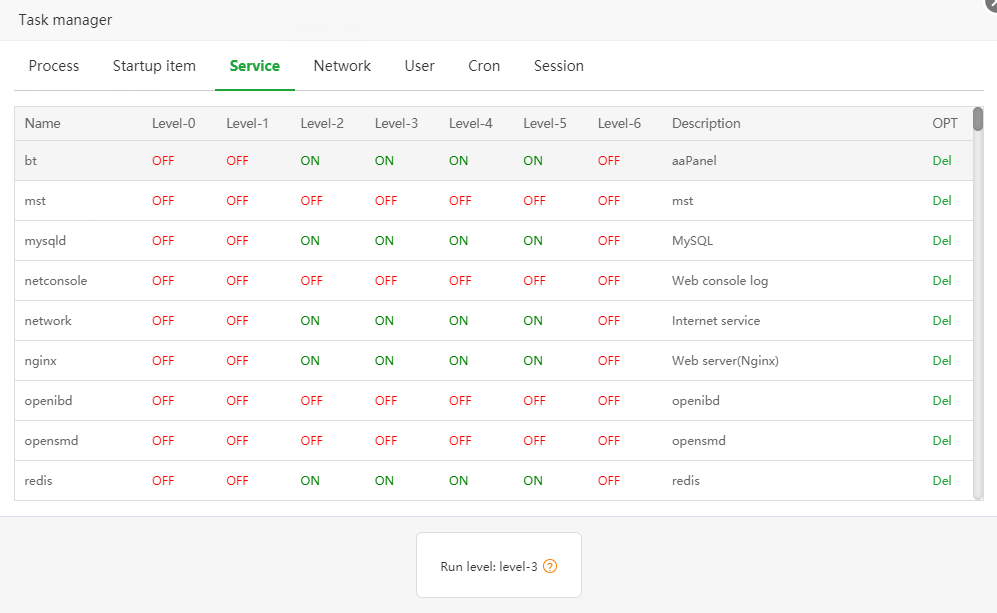Switch to the Process tab
The height and width of the screenshot is (613, 997).
click(54, 66)
